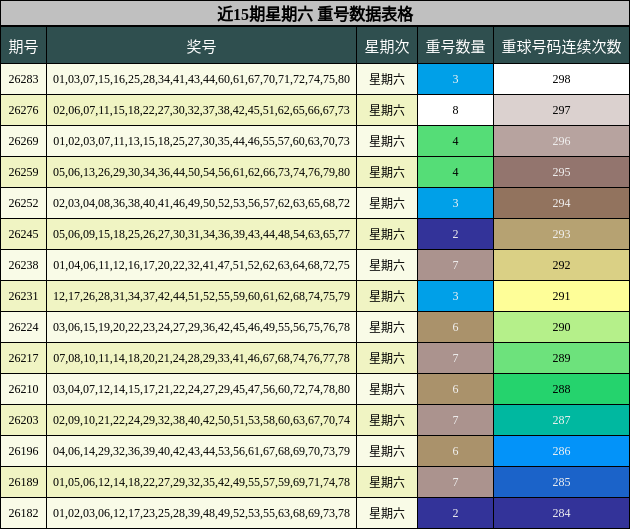Click issue number 26189
This screenshot has width=630, height=529.
23,482
